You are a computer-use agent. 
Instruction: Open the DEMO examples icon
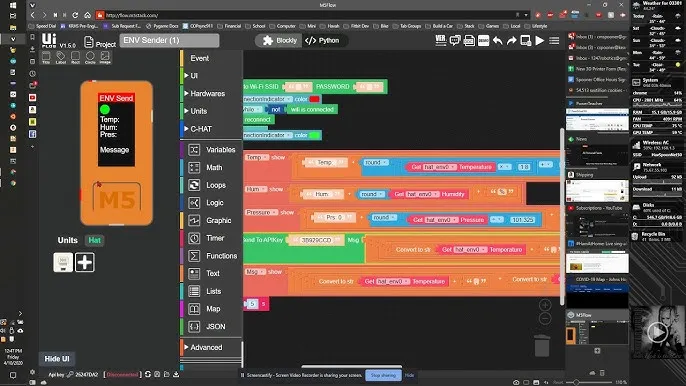point(483,41)
